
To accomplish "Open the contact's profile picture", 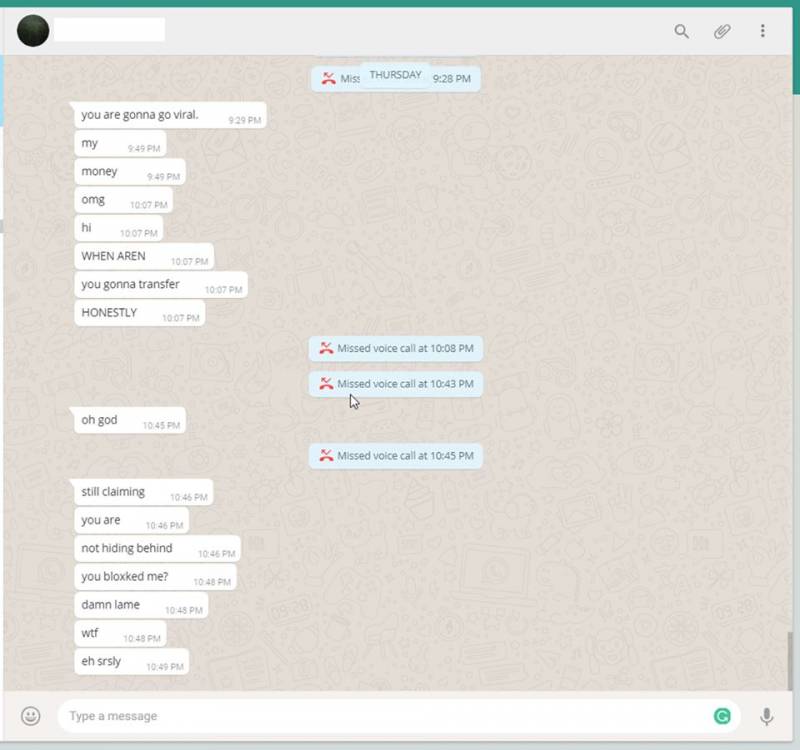I will point(33,31).
